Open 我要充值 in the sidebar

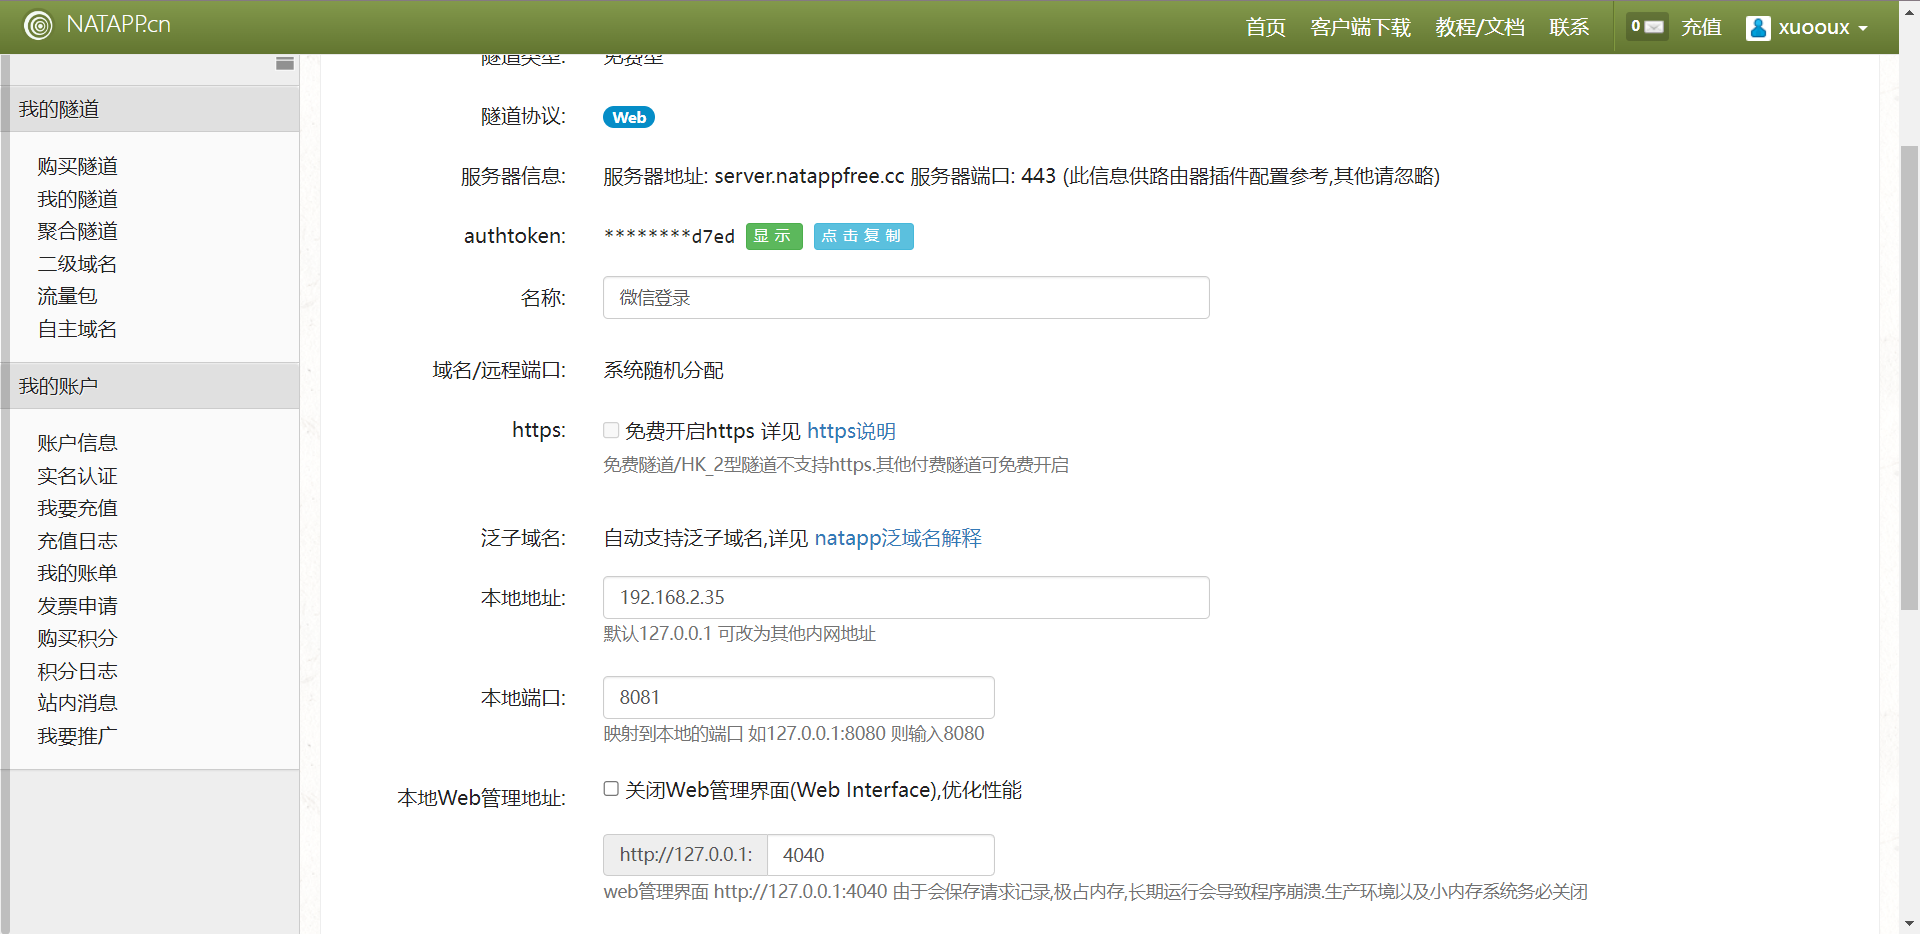(x=78, y=508)
